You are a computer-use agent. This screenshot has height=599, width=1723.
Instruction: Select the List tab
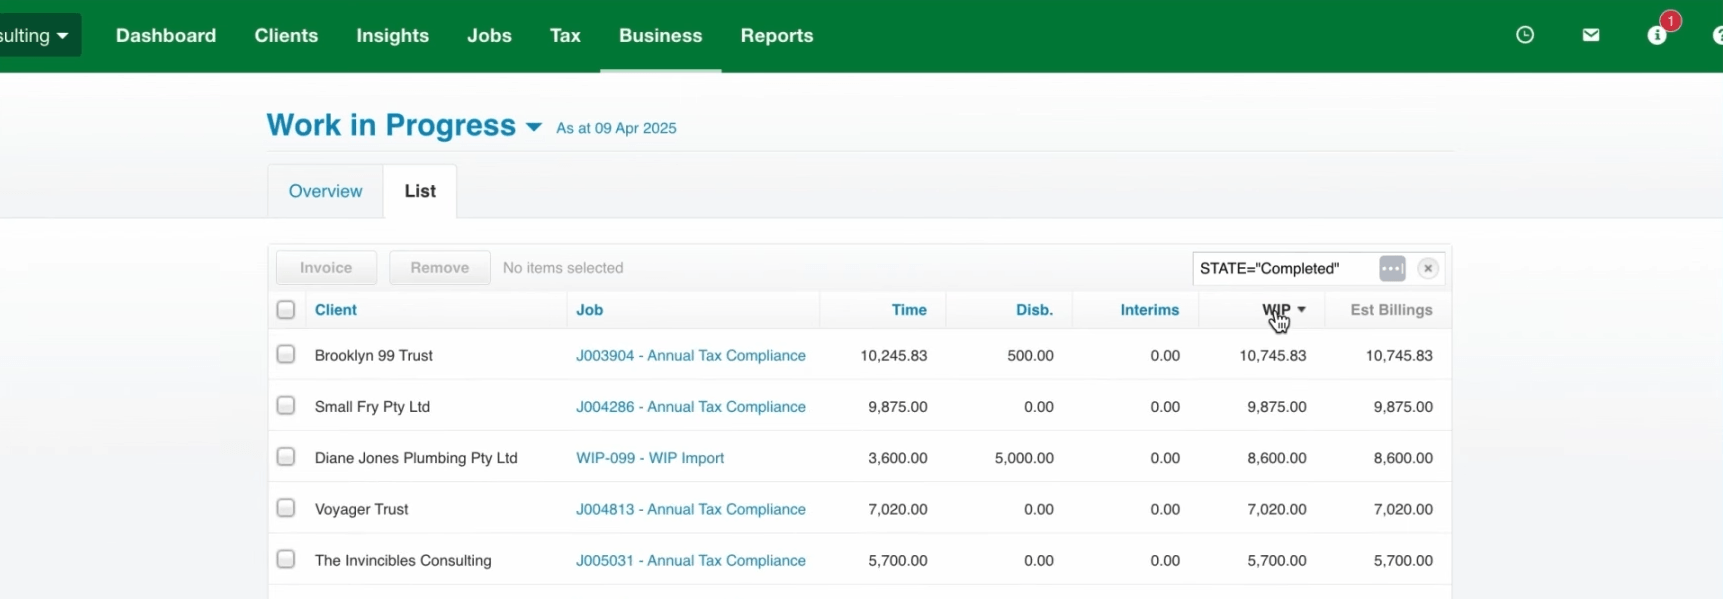point(420,191)
